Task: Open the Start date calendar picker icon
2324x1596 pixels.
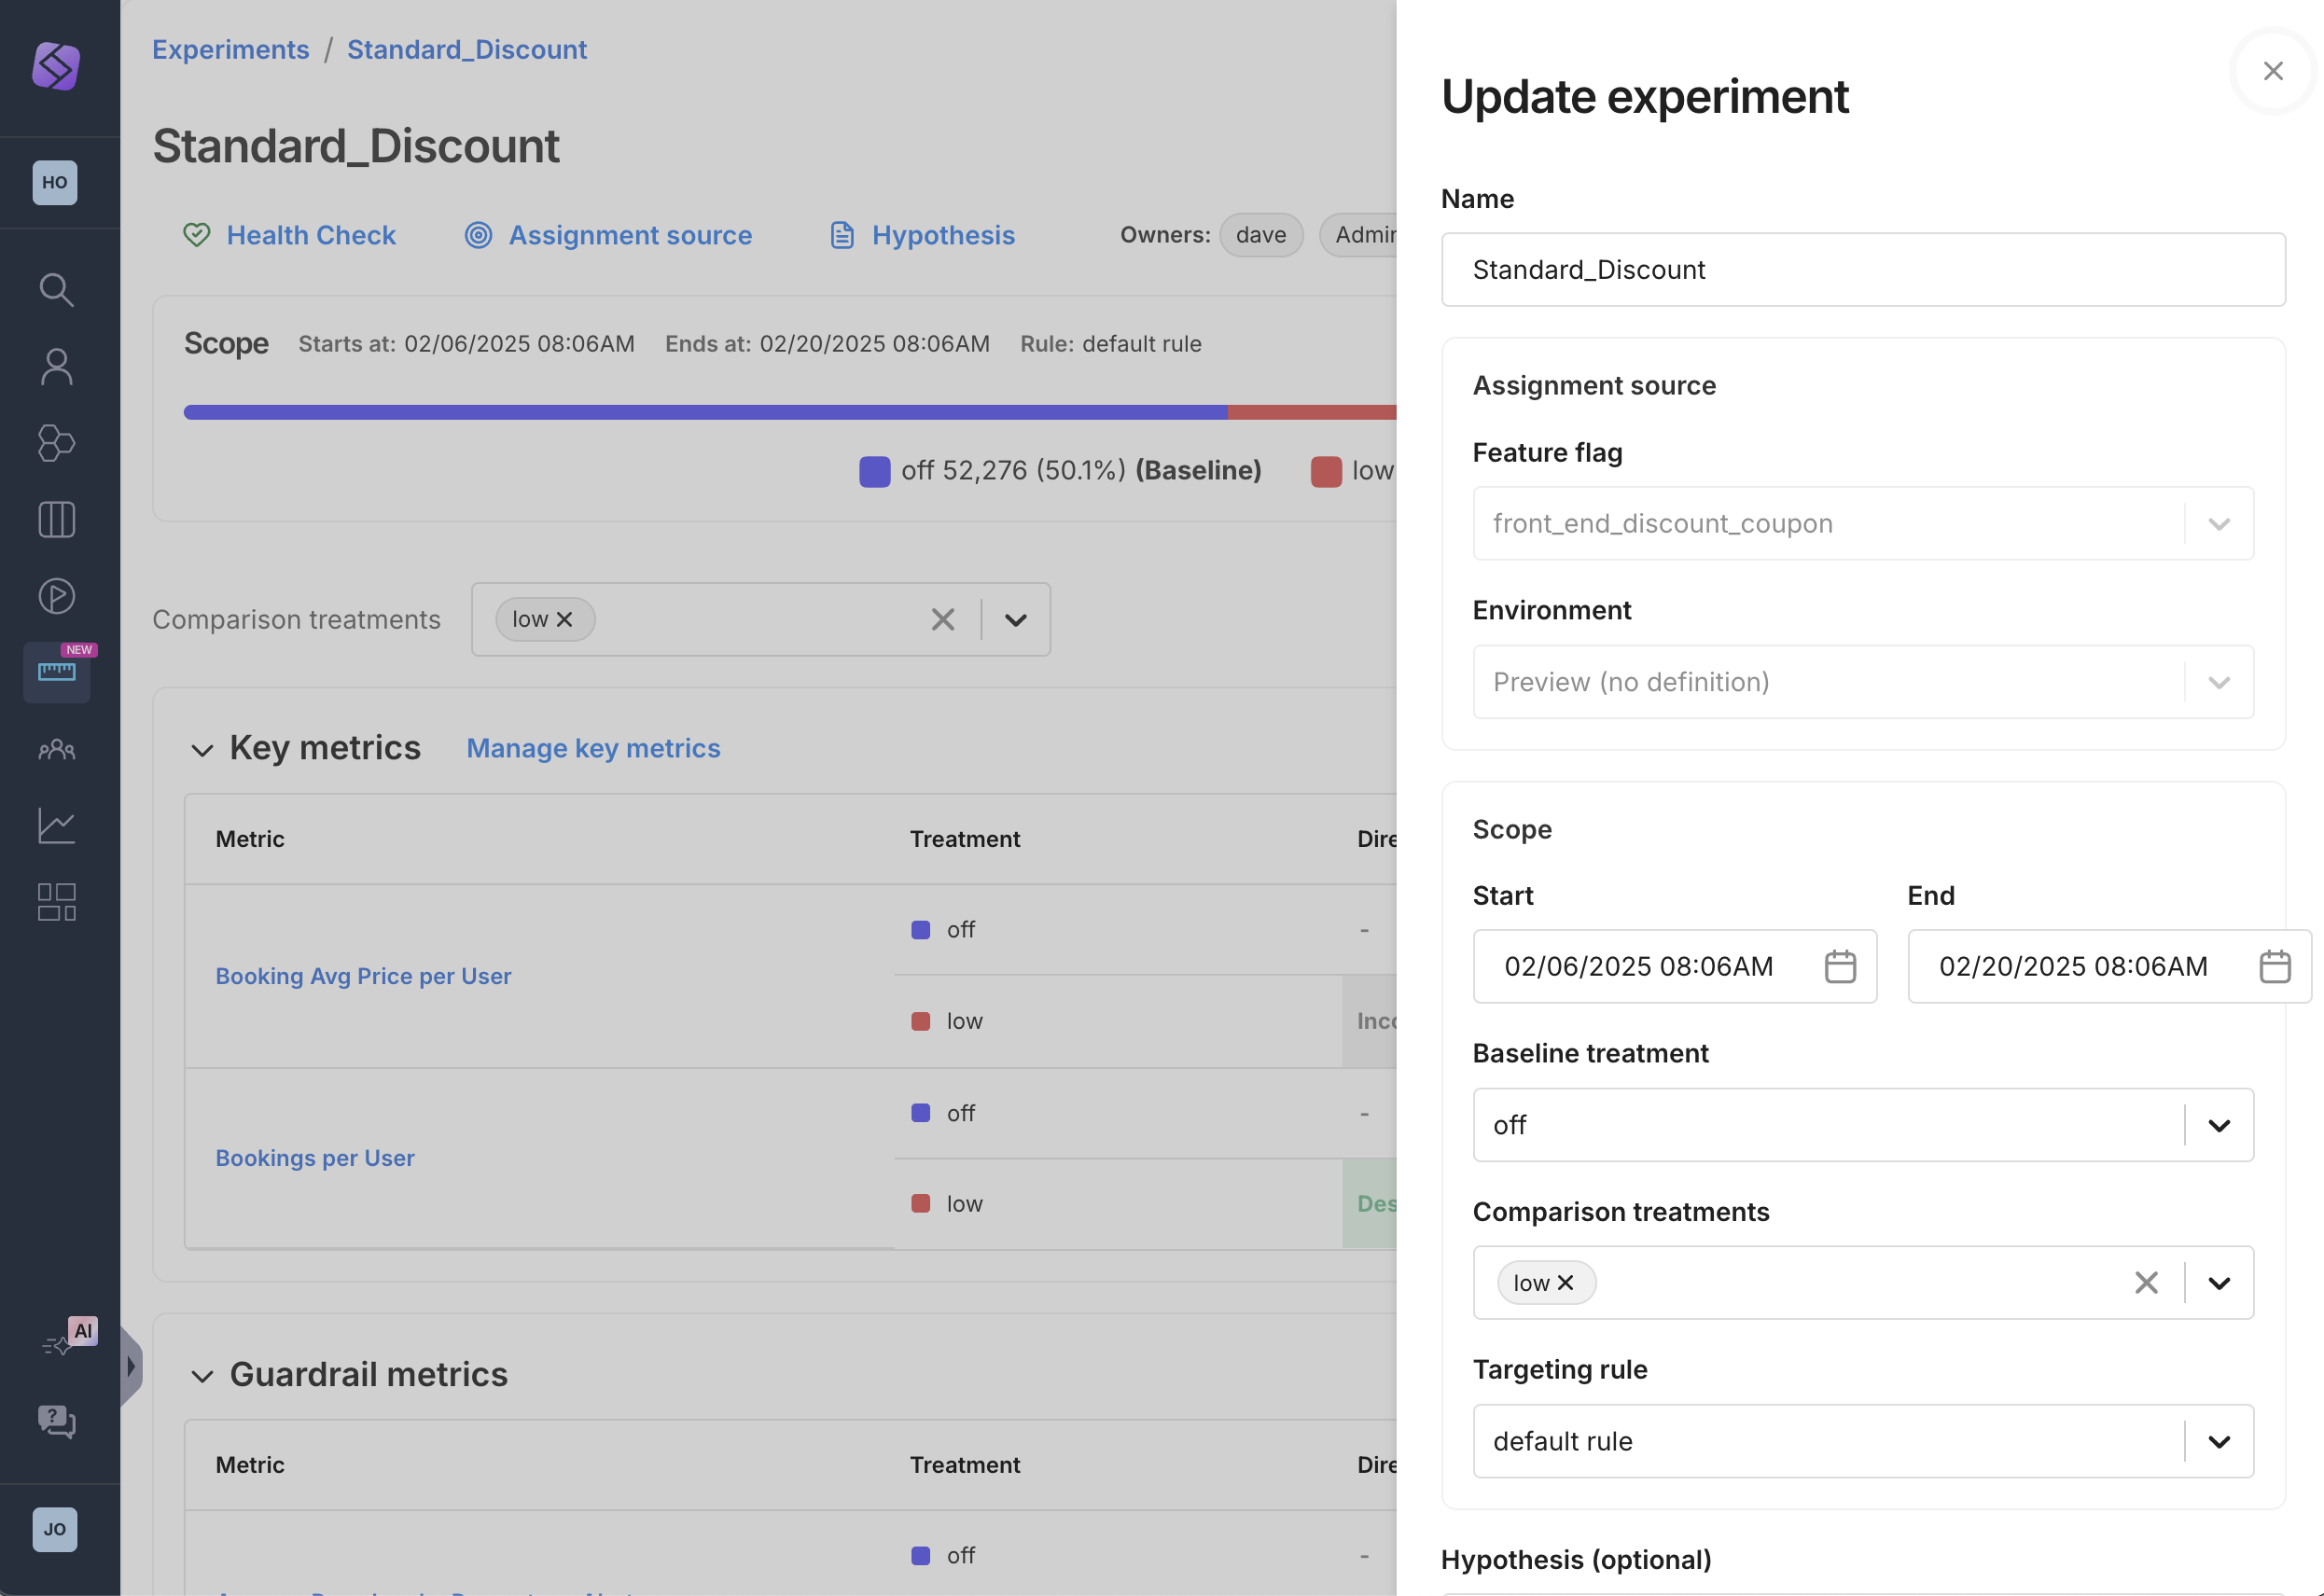Action: coord(1840,967)
